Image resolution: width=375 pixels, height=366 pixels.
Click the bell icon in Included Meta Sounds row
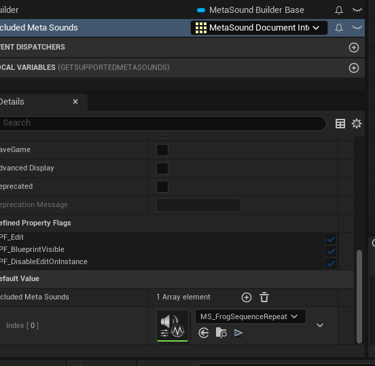pyautogui.click(x=339, y=28)
